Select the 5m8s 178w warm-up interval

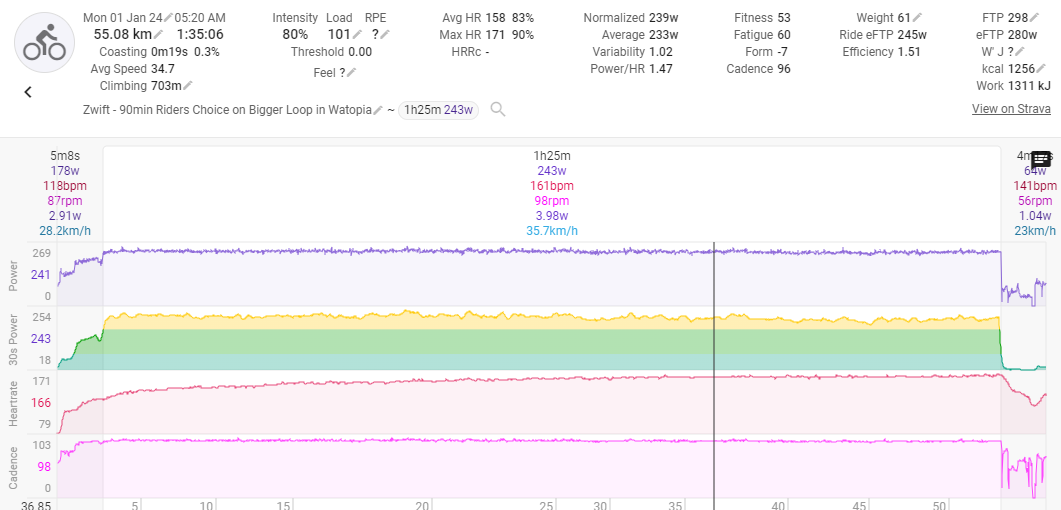pyautogui.click(x=65, y=193)
